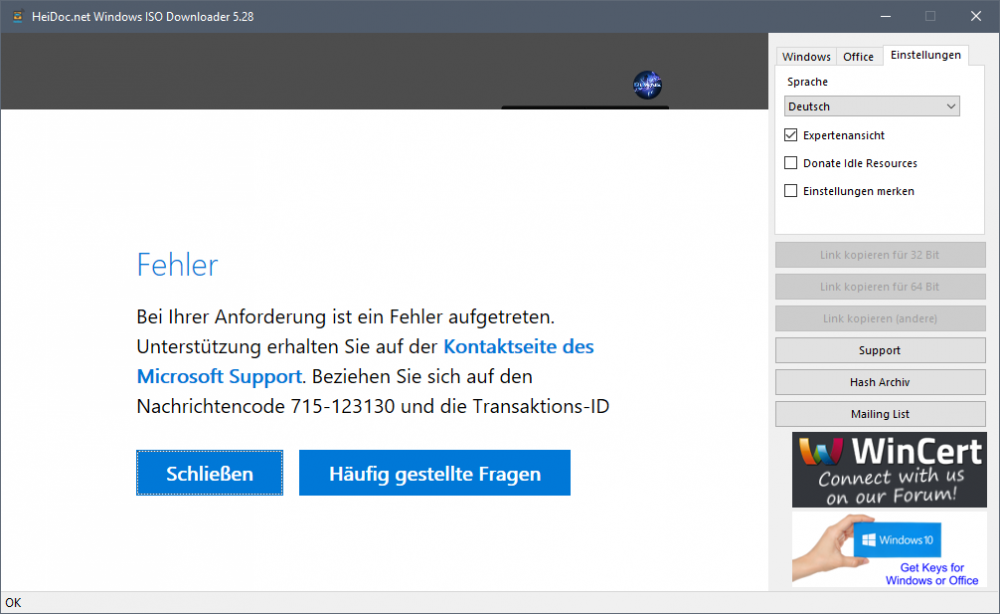Open the Support button
Viewport: 1000px width, 614px height.
click(x=880, y=351)
